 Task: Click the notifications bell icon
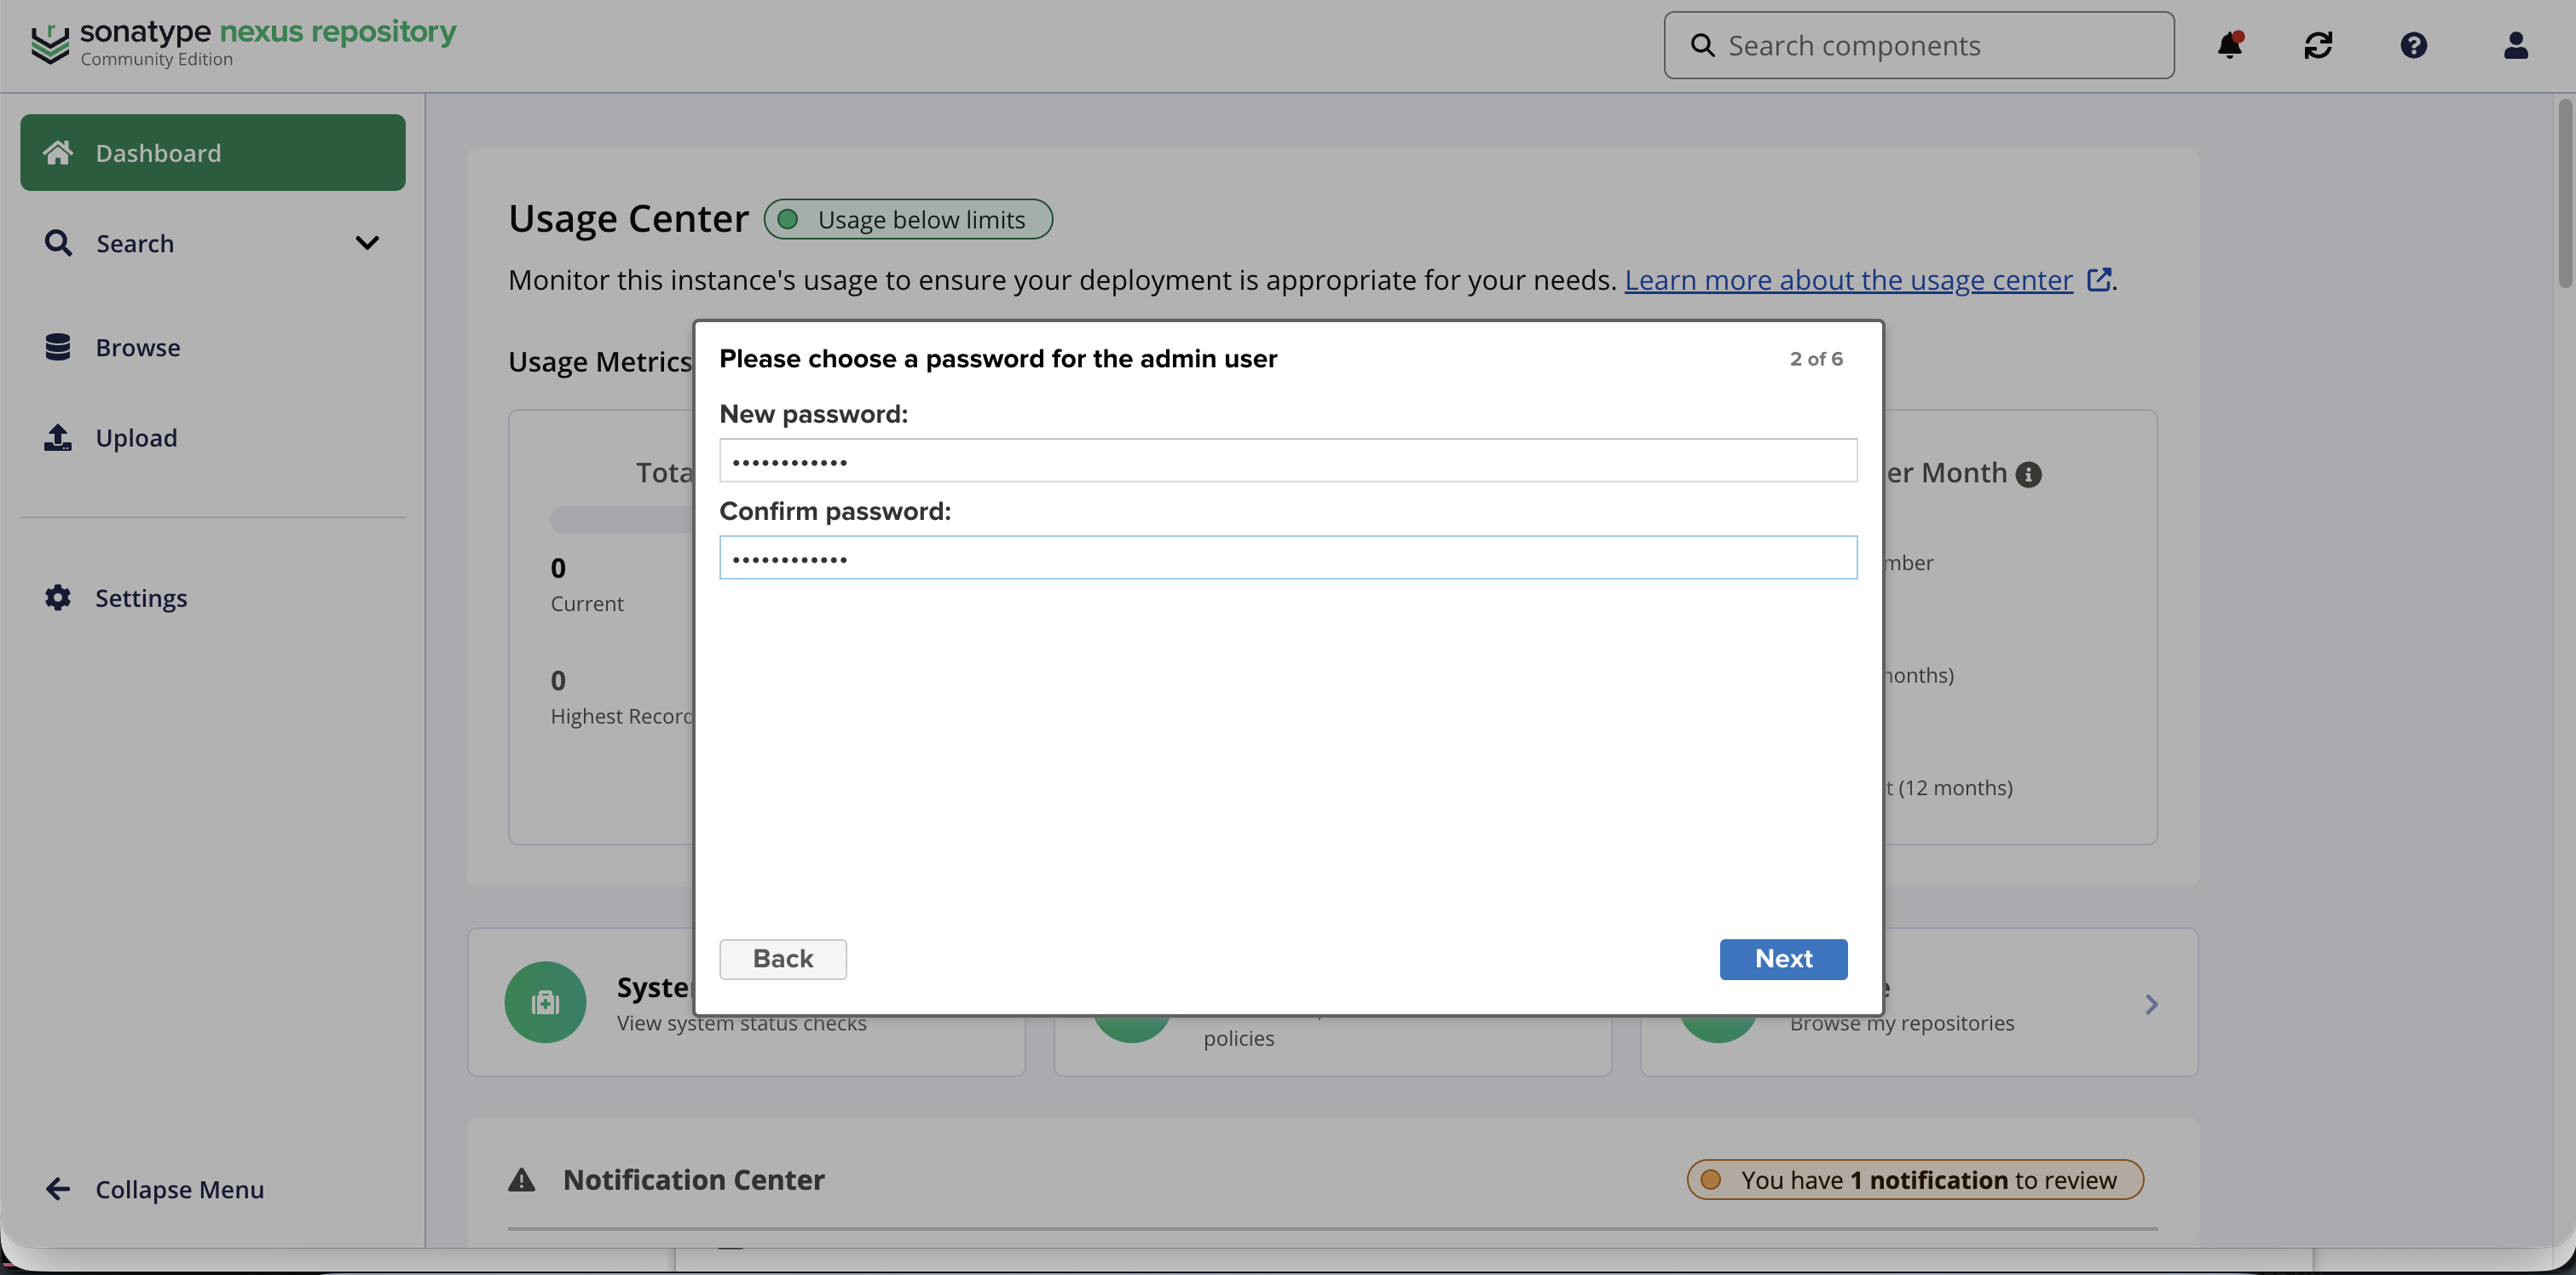click(2229, 46)
